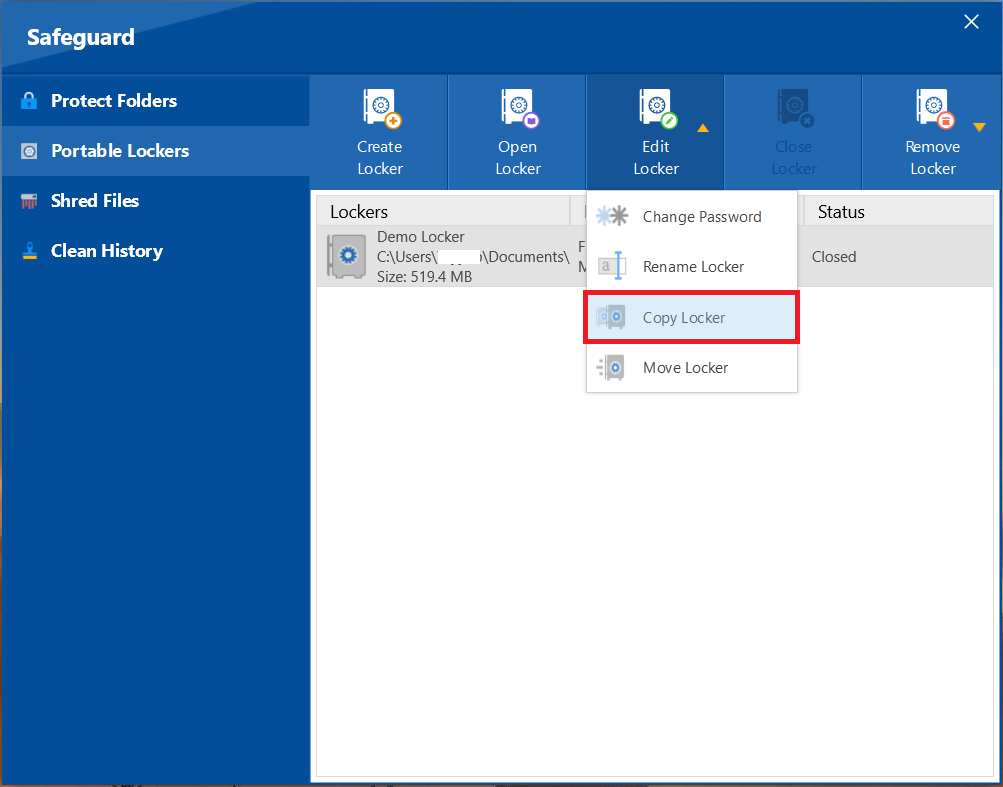Select Copy Locker menu entry
The width and height of the screenshot is (1003, 787).
[x=691, y=317]
